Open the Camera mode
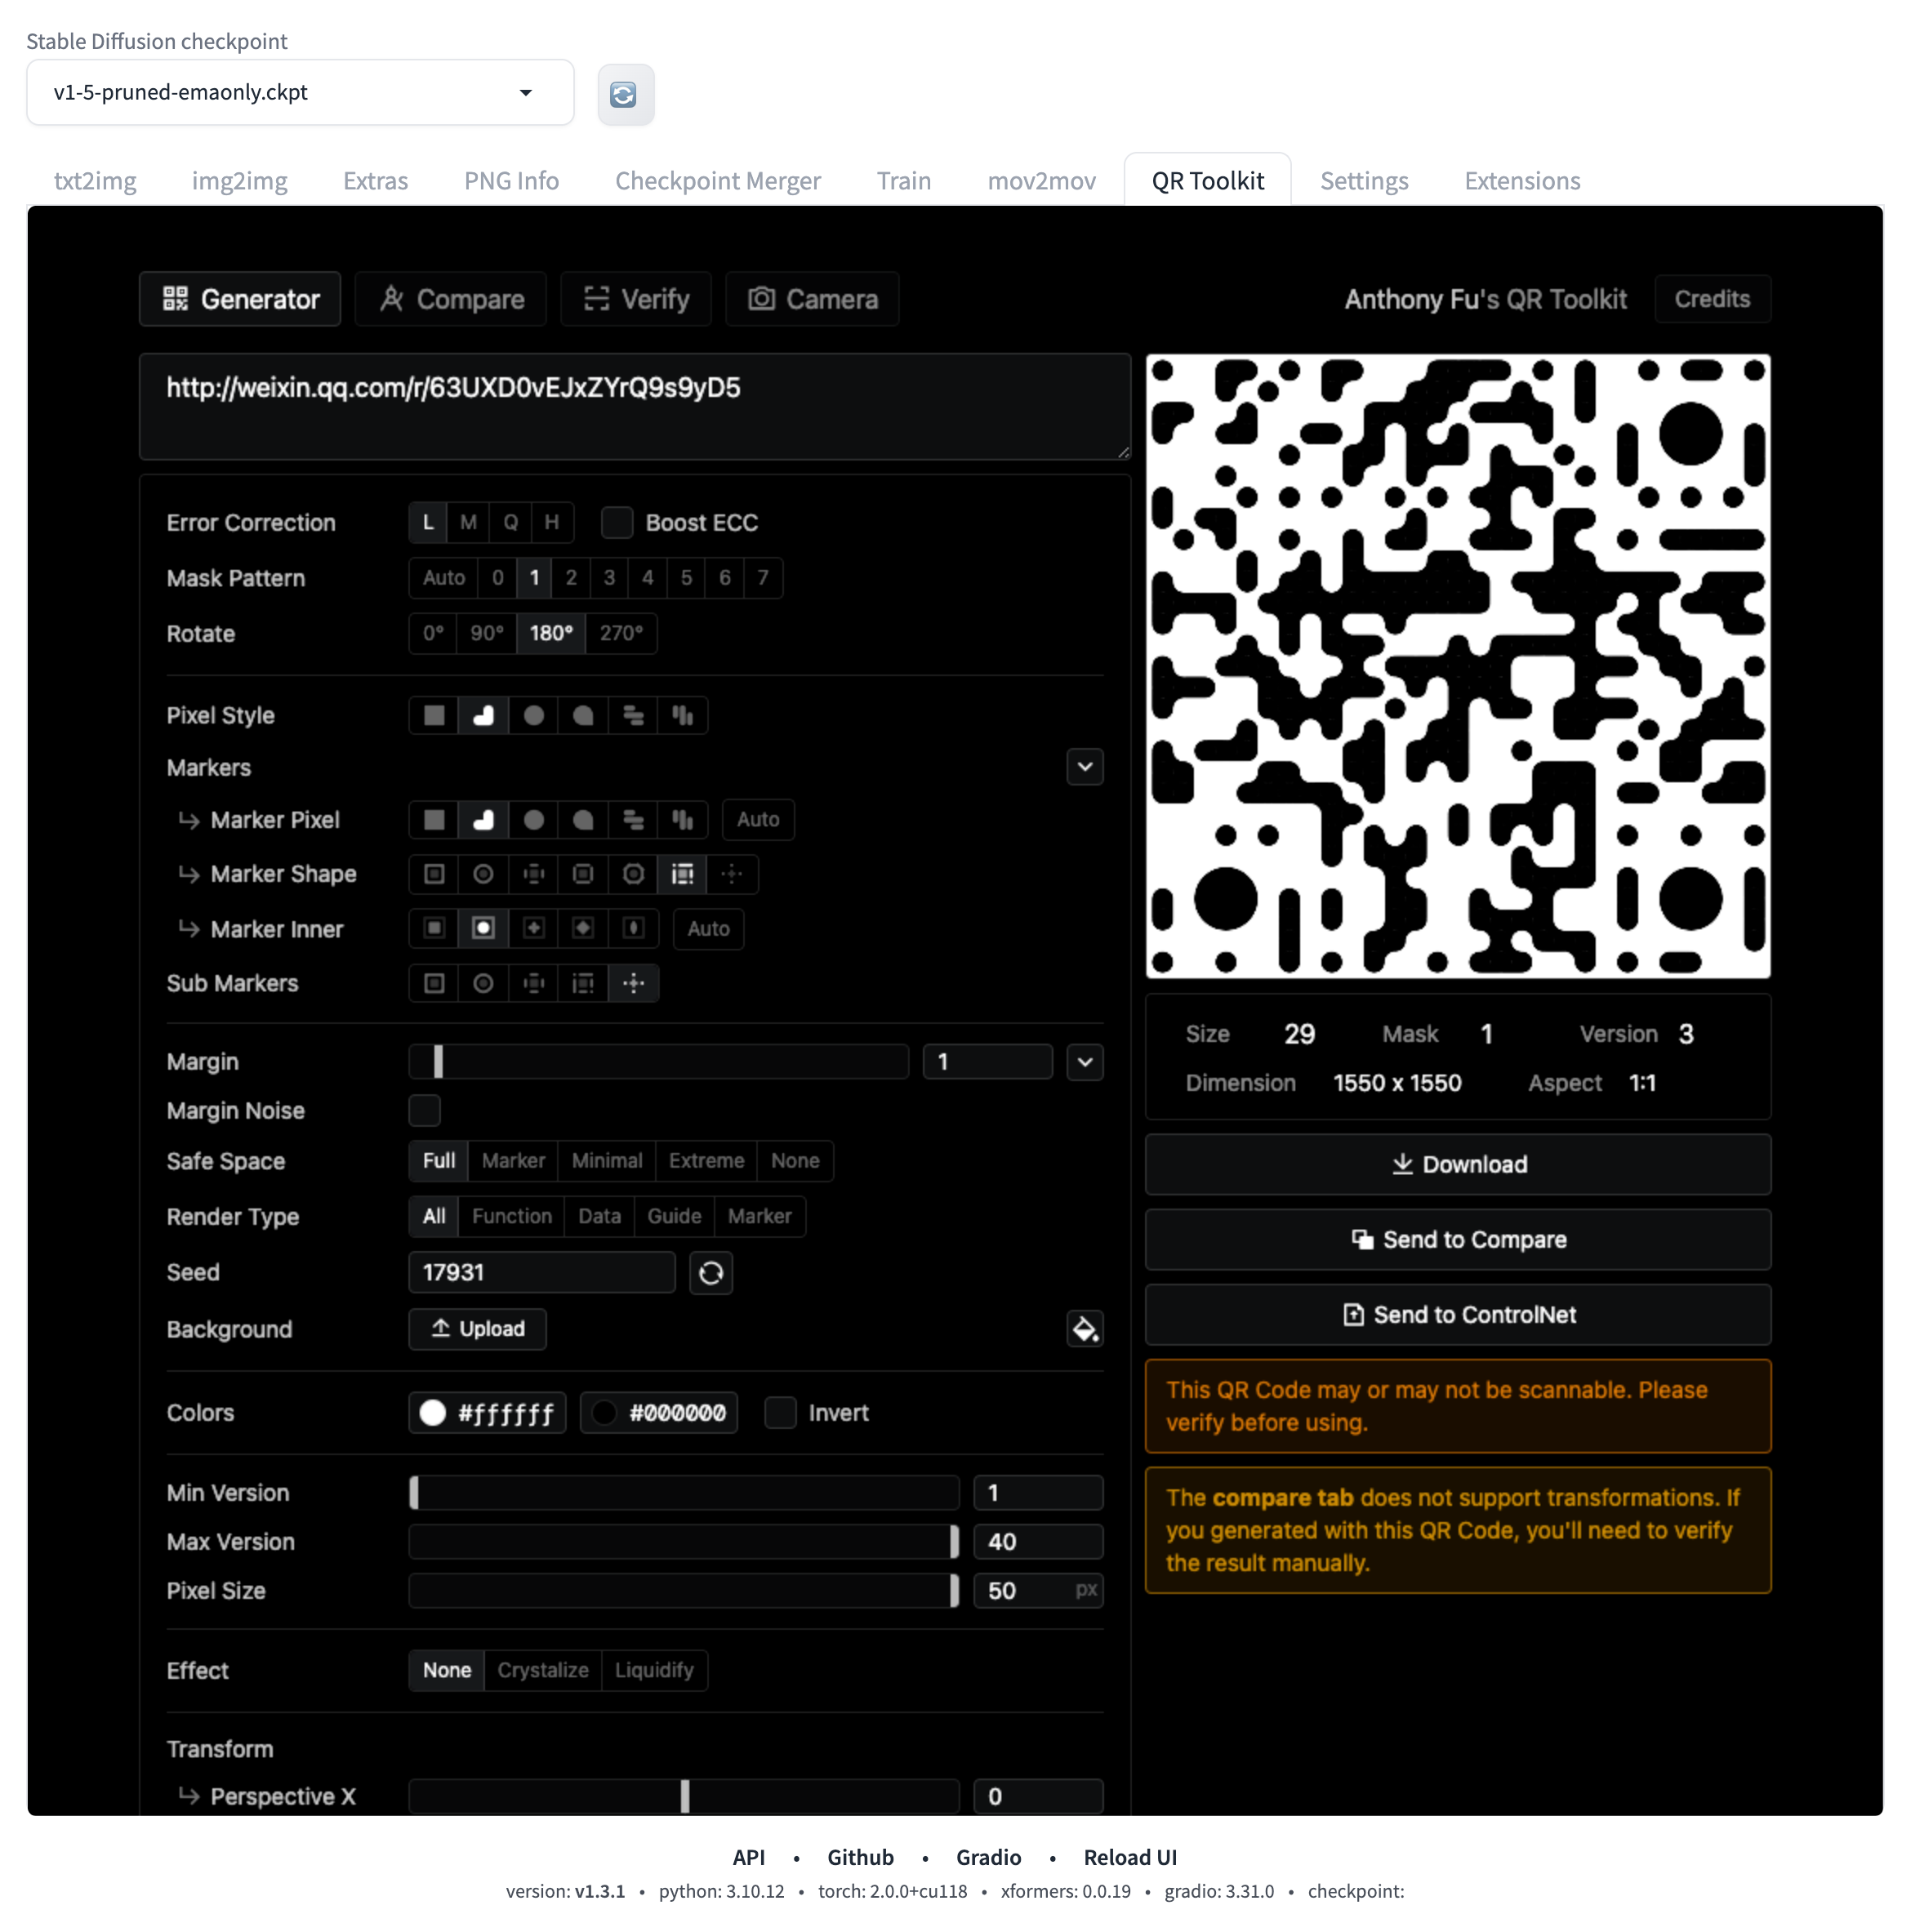The image size is (1911, 1932). [812, 298]
